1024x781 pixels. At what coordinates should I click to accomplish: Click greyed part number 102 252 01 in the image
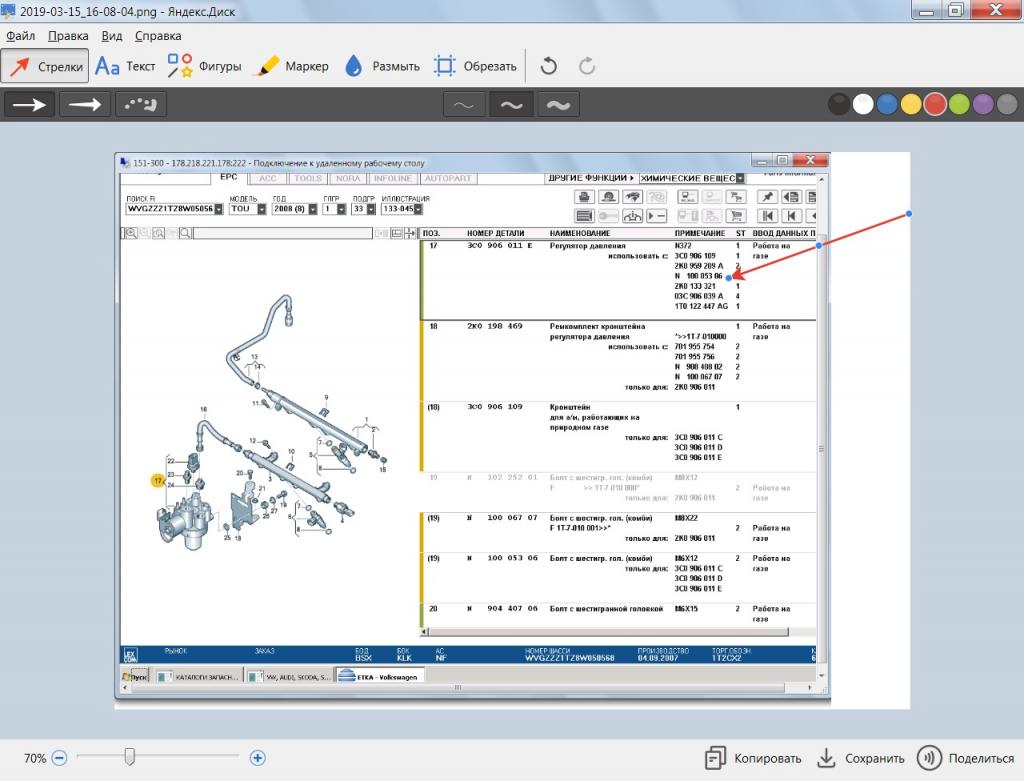click(512, 477)
